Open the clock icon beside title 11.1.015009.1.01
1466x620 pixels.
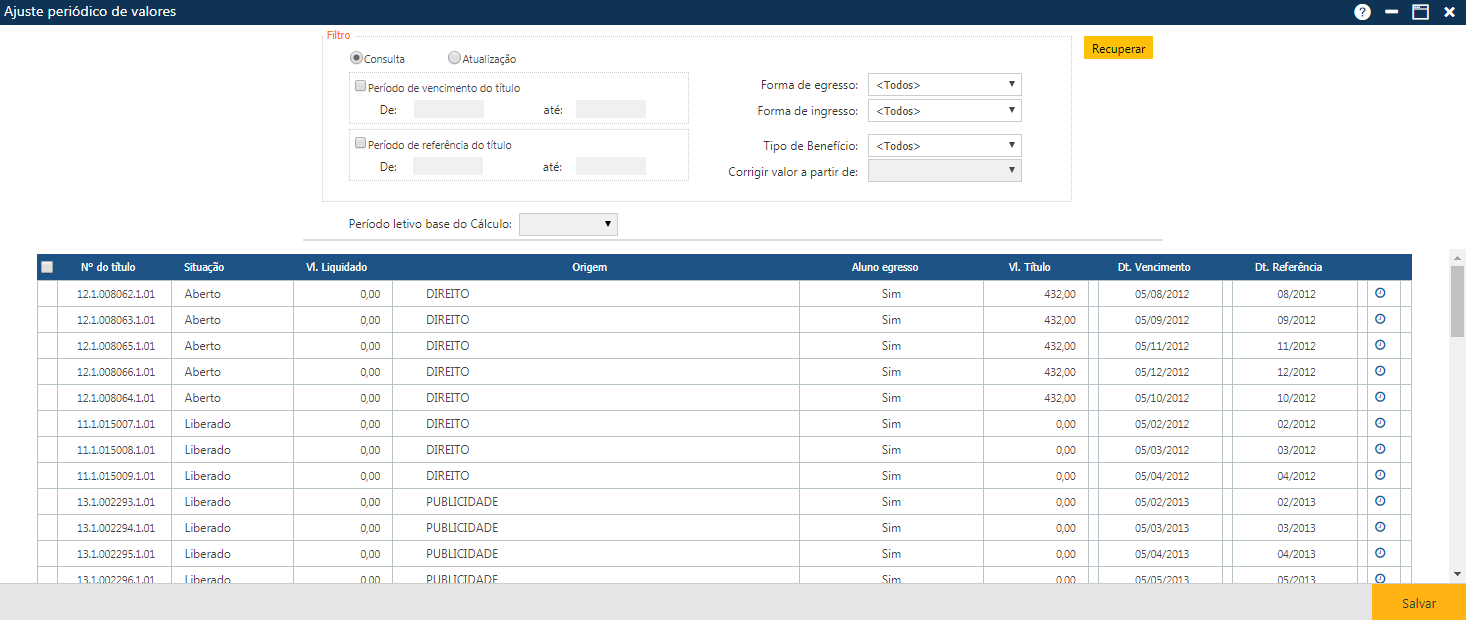coord(1380,475)
